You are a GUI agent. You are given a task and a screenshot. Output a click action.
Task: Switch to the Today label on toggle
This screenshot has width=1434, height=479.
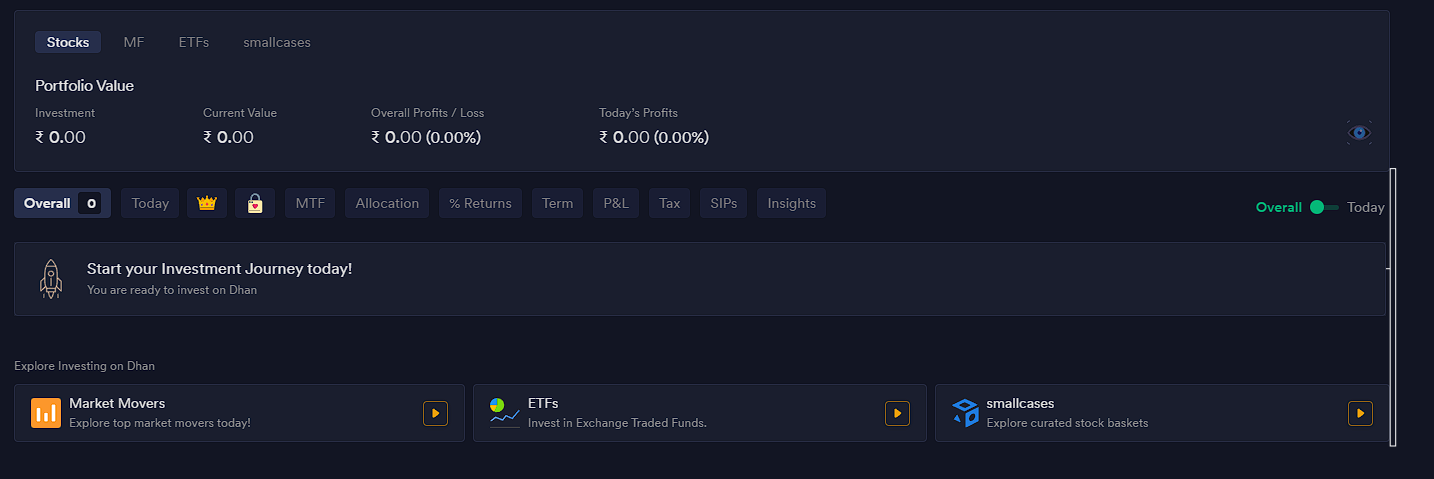1366,207
